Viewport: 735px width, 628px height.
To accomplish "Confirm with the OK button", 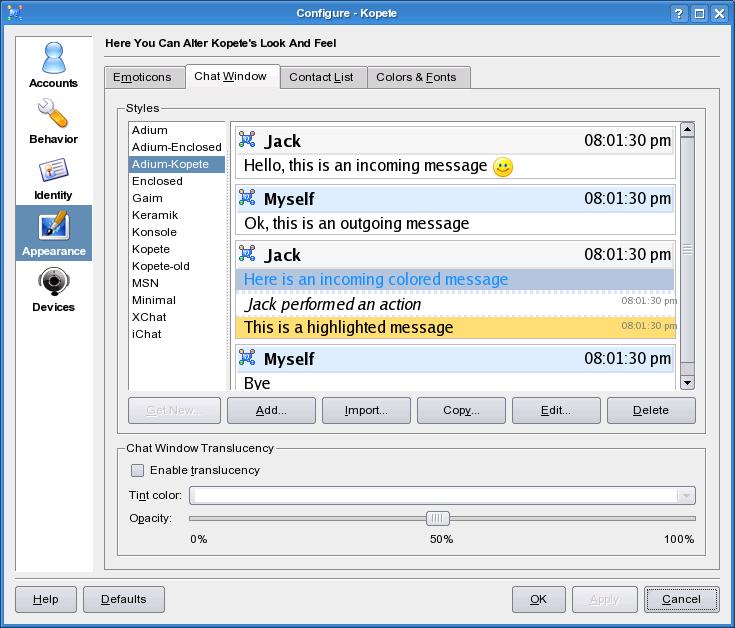I will pyautogui.click(x=539, y=599).
